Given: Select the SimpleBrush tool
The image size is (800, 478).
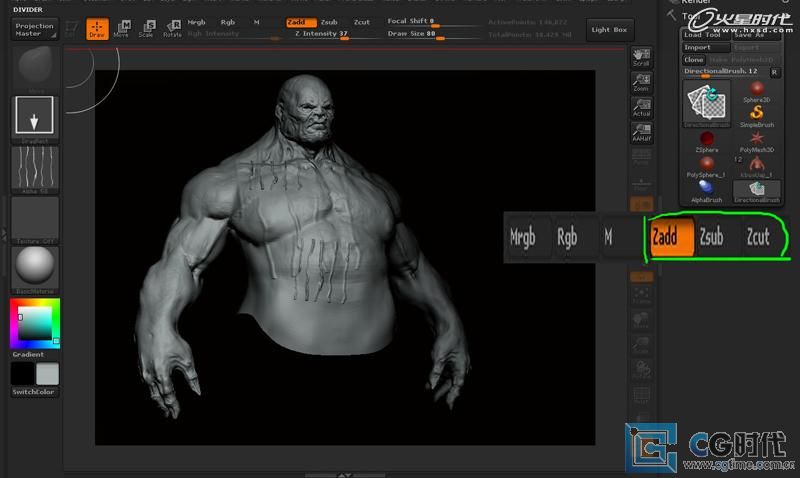Looking at the screenshot, I should pyautogui.click(x=757, y=116).
